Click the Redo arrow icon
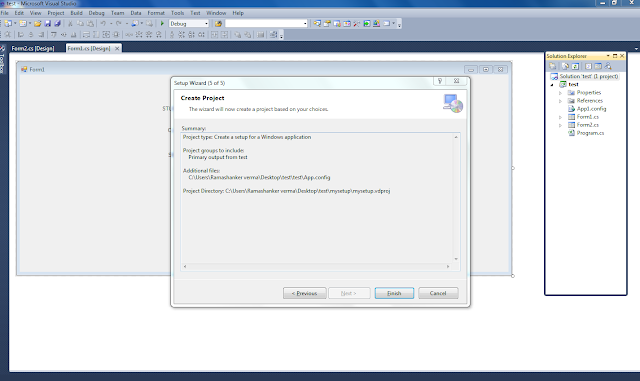This screenshot has height=381, width=640. coord(119,24)
